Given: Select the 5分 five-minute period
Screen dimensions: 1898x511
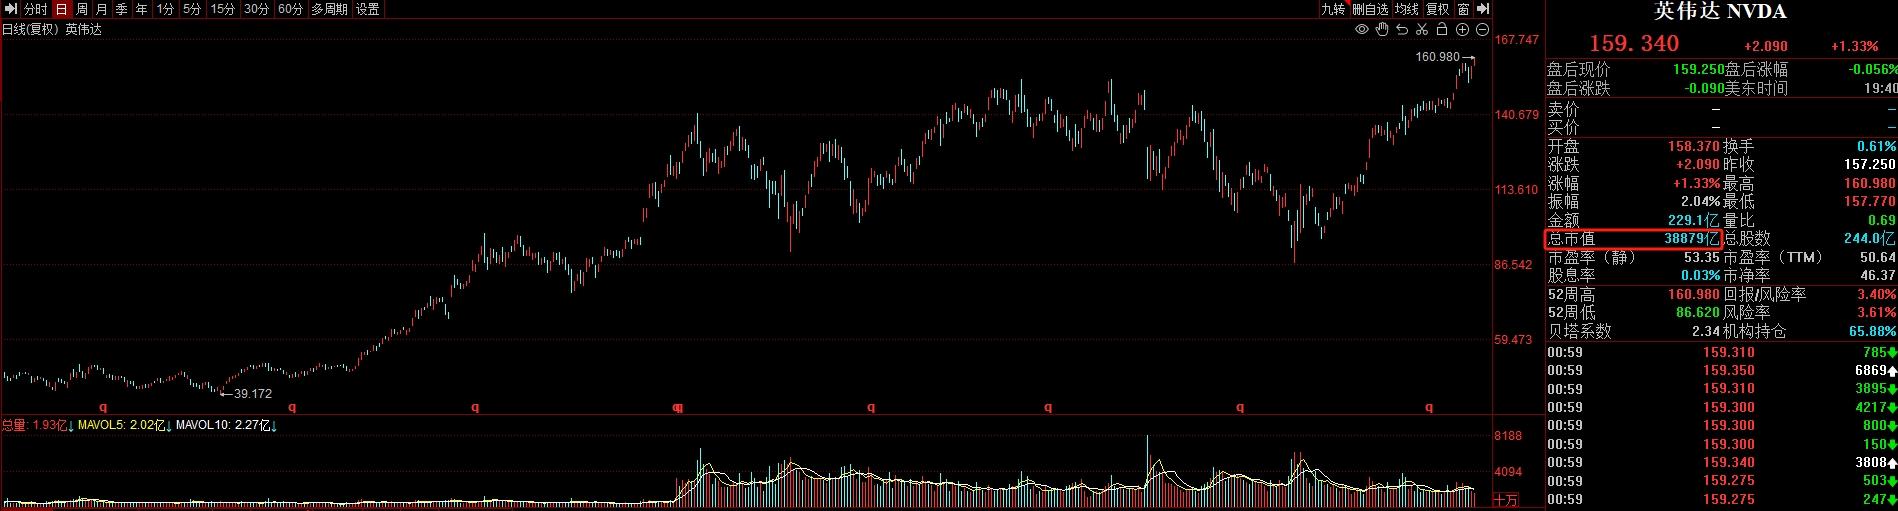Looking at the screenshot, I should pos(192,9).
